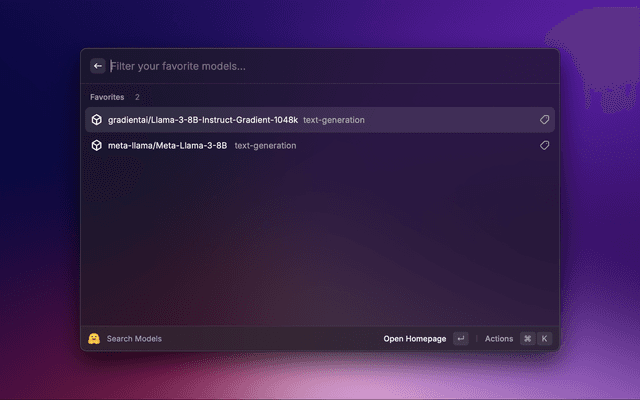
Task: Click the cube icon for gradientai Llama-3-8B-Instruct-Gradient-1048k
Action: pyautogui.click(x=96, y=120)
